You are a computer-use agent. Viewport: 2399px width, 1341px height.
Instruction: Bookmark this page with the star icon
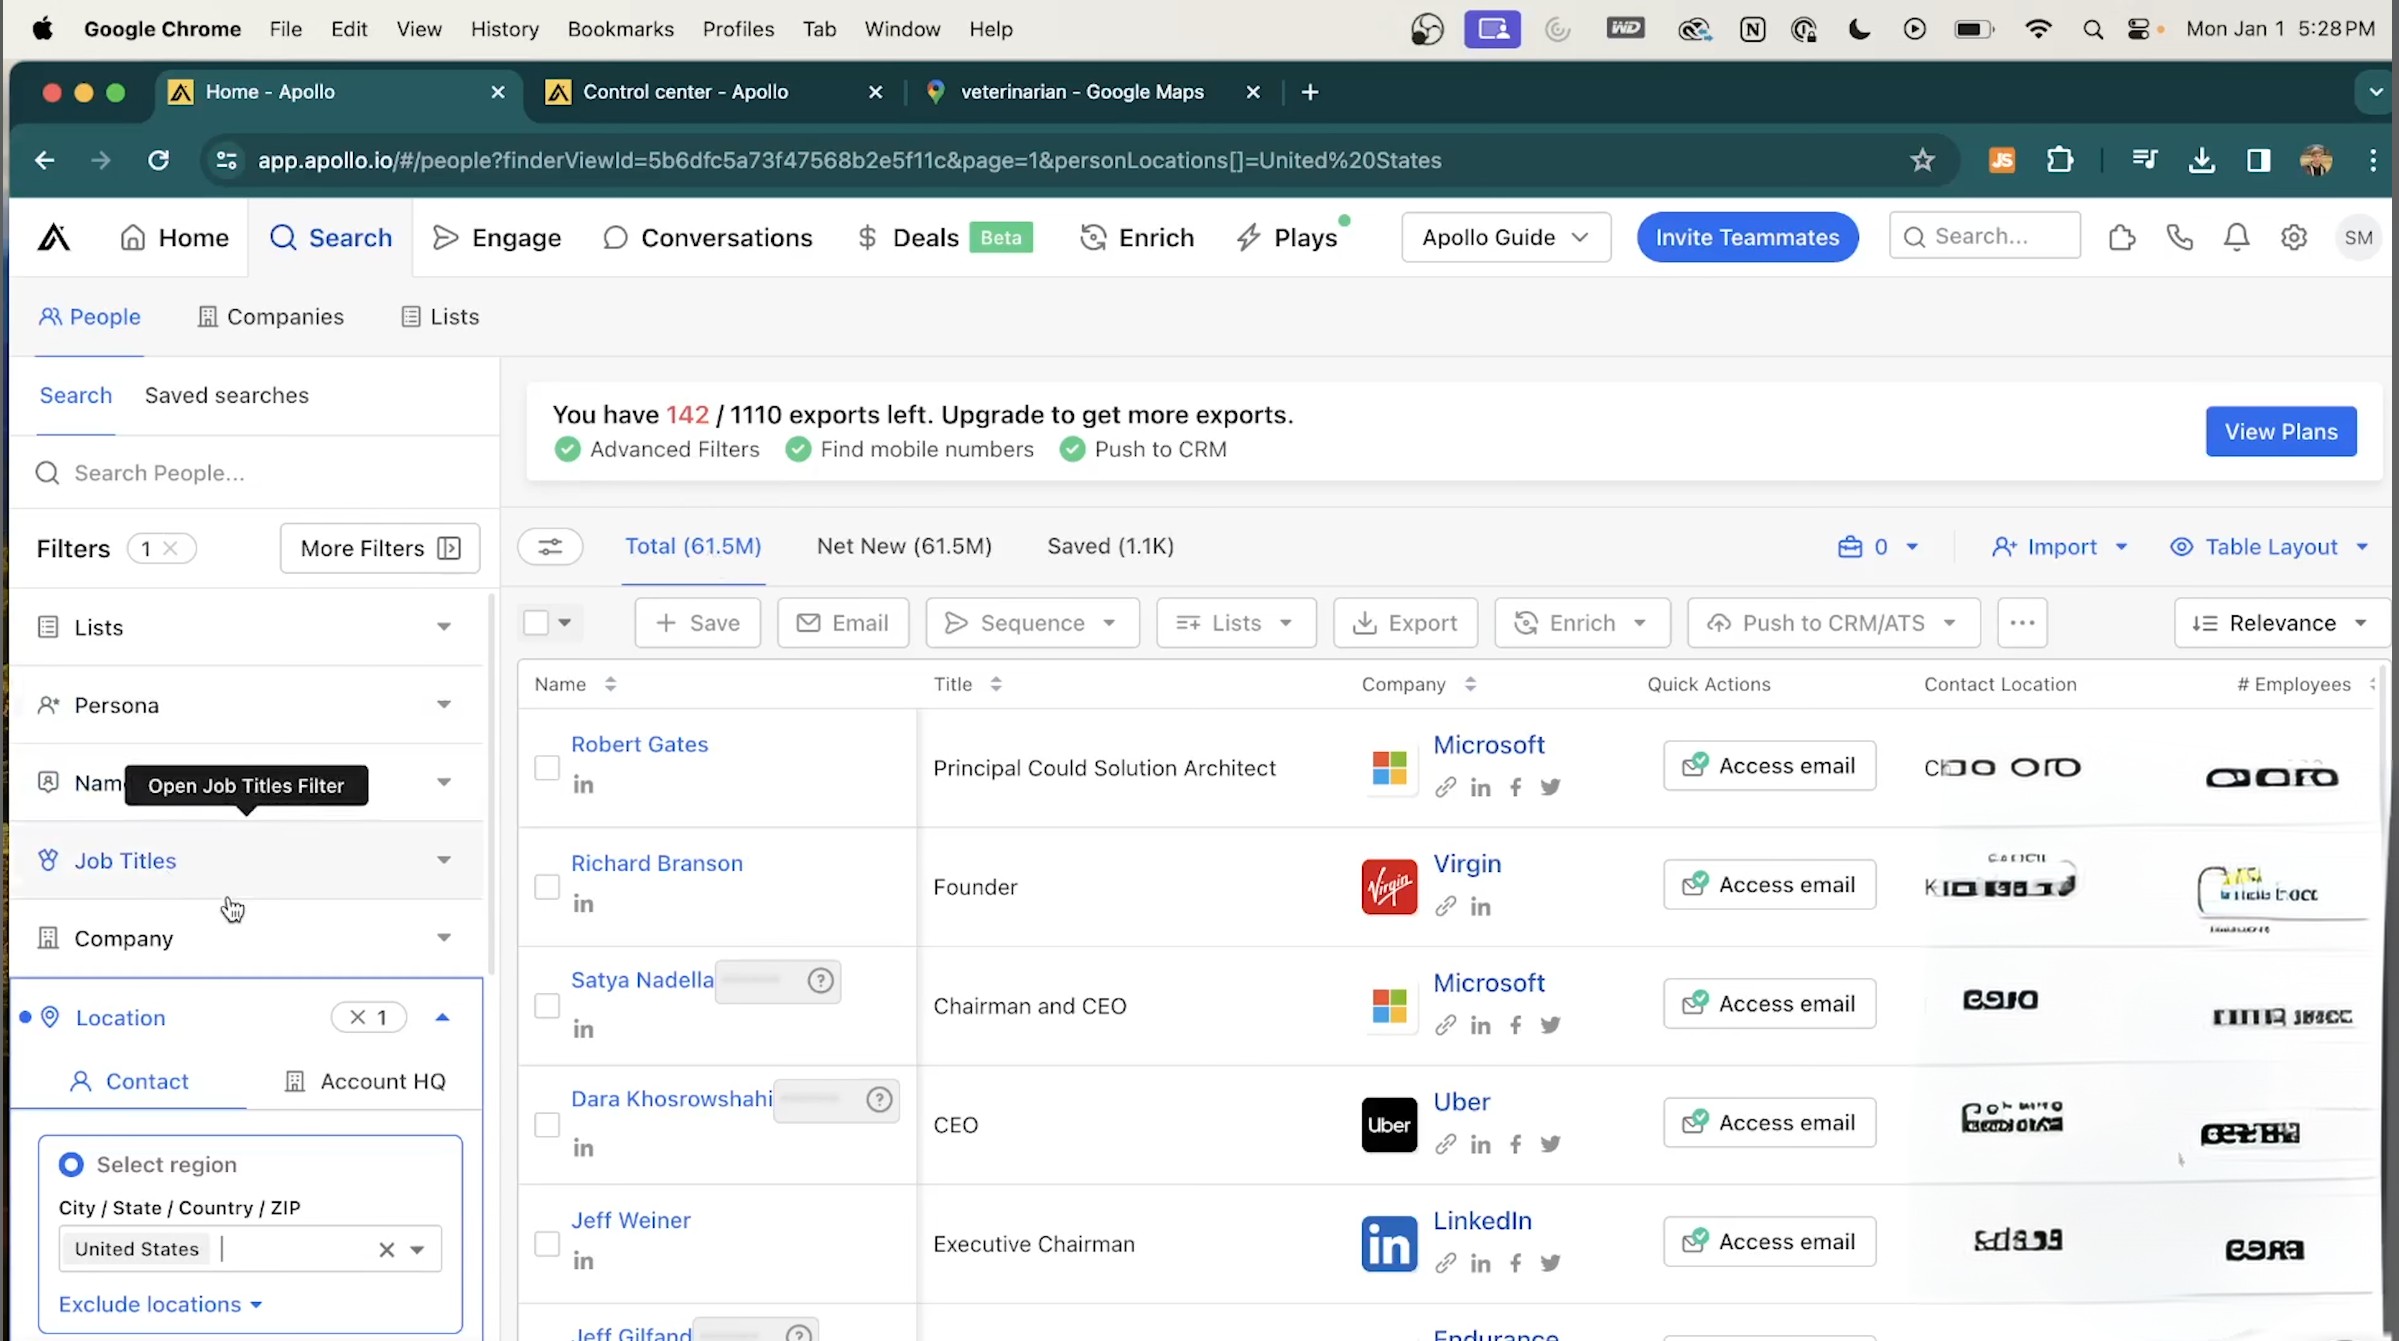pyautogui.click(x=1922, y=160)
